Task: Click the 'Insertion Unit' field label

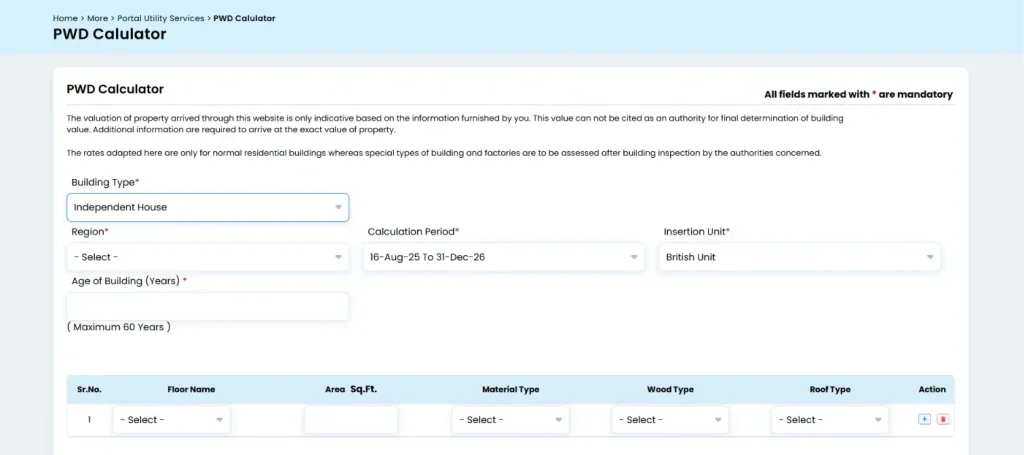Action: click(x=697, y=232)
